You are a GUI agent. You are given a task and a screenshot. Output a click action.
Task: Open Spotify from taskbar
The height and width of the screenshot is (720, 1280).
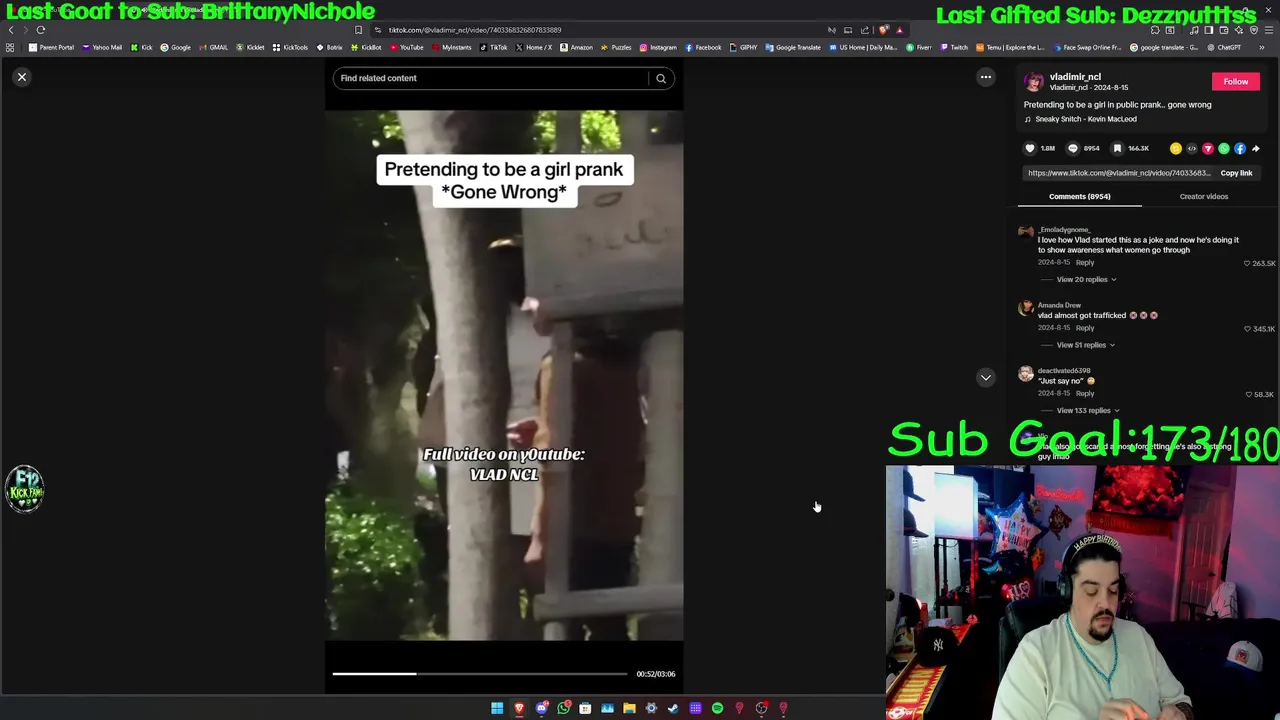pyautogui.click(x=717, y=708)
